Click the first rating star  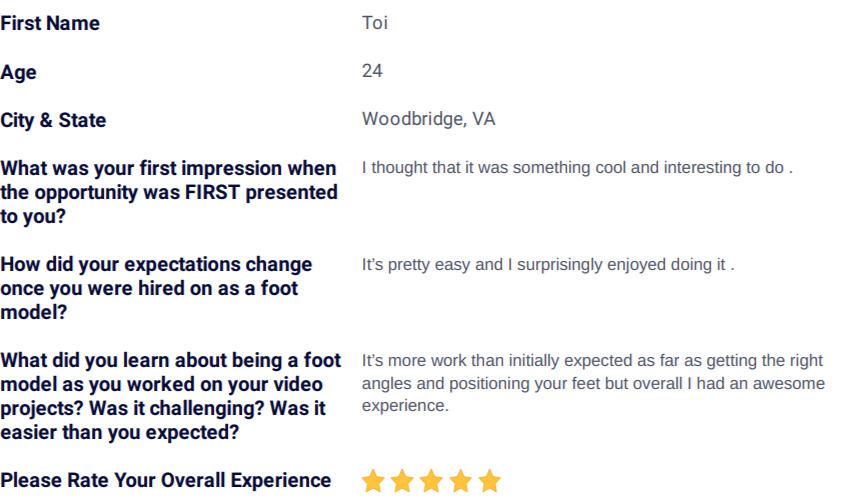pyautogui.click(x=373, y=481)
